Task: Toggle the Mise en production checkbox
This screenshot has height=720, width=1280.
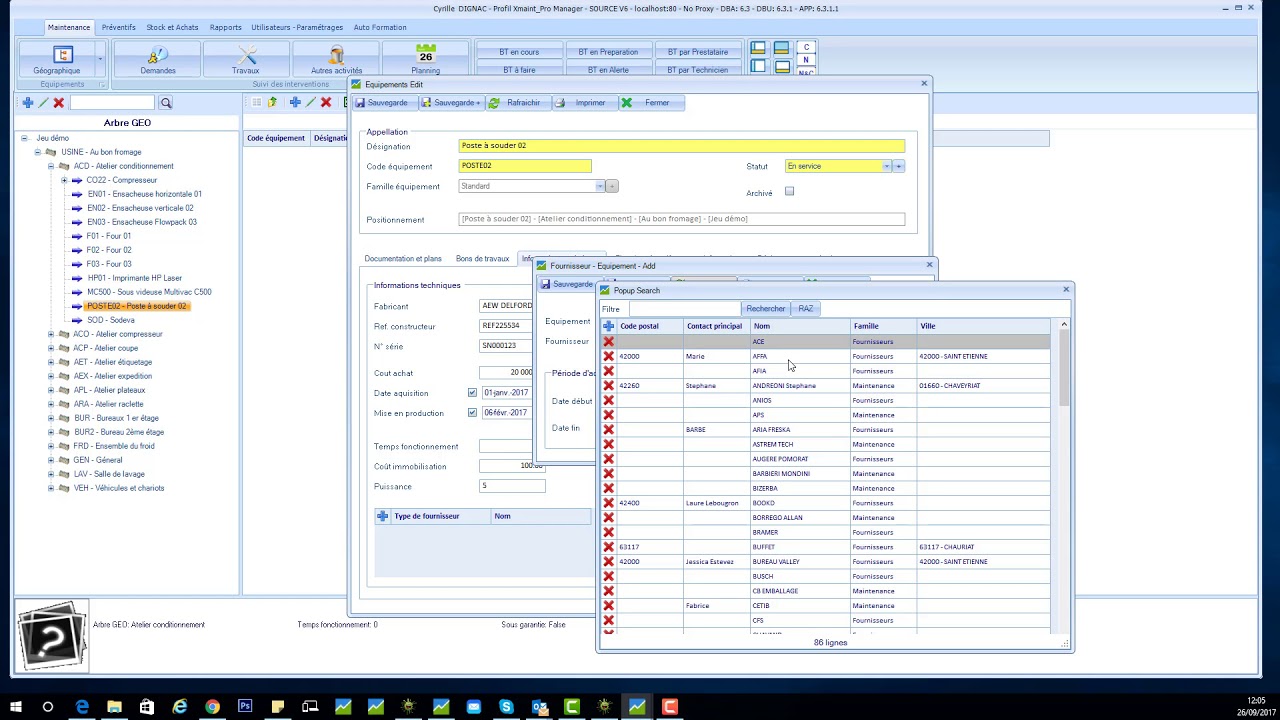Action: click(x=472, y=413)
